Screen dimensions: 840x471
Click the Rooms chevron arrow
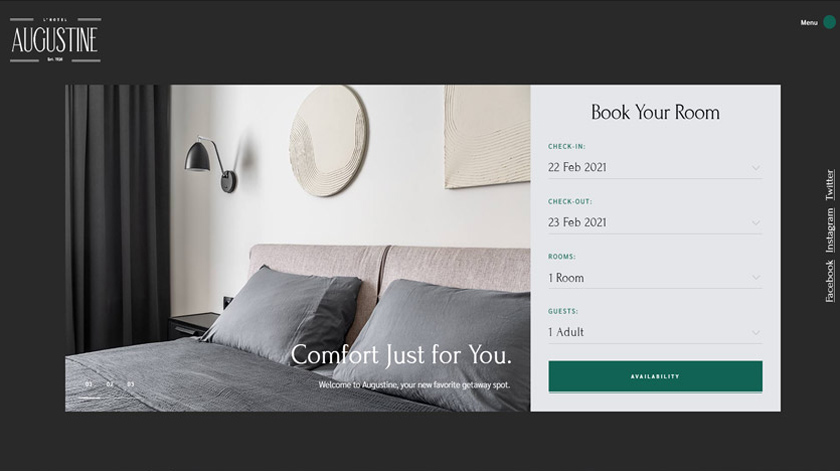click(755, 278)
